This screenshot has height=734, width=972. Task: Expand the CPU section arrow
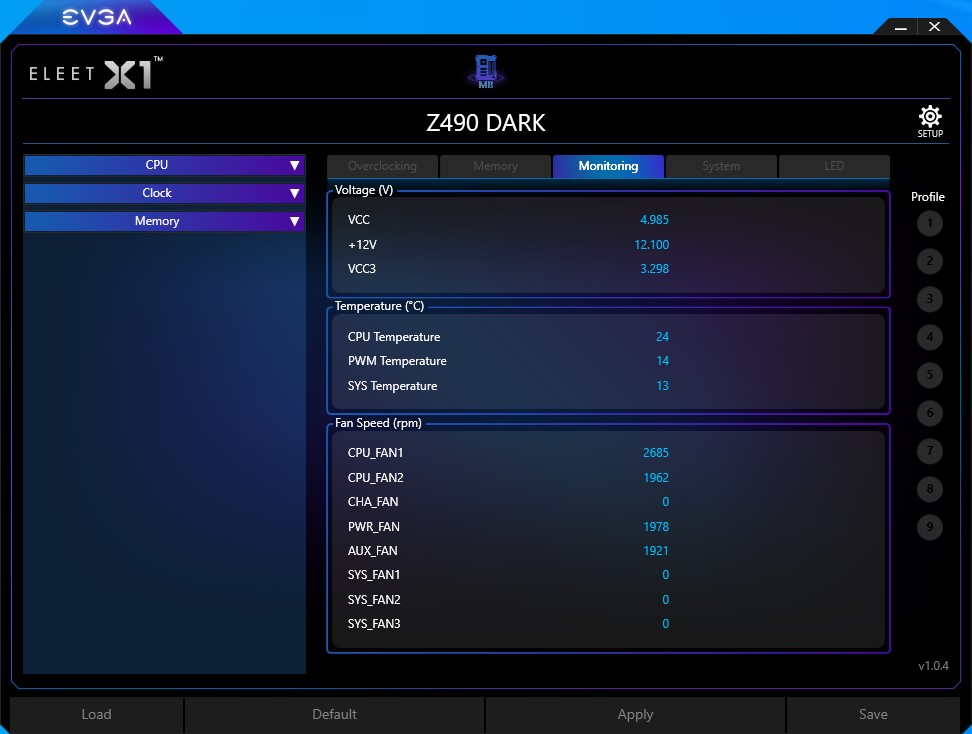pos(294,166)
